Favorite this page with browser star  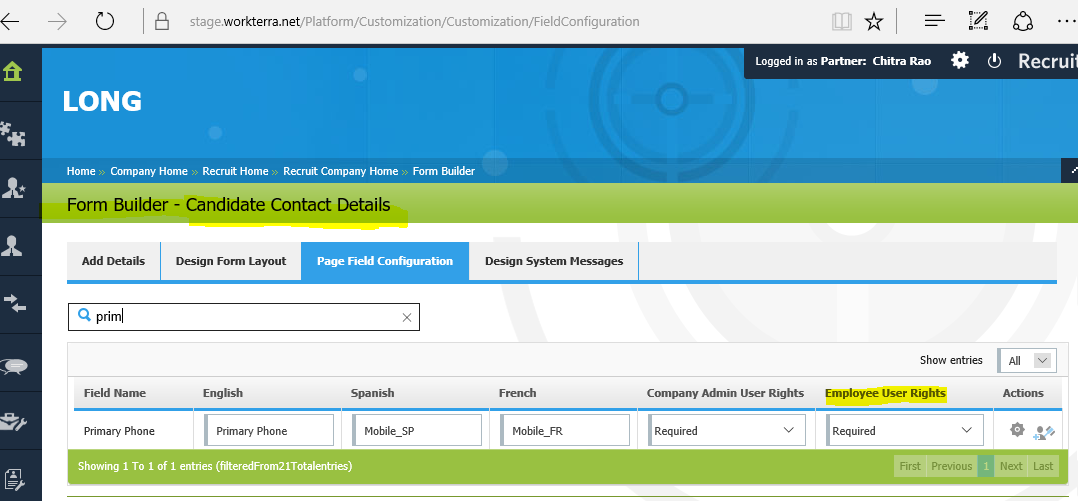coord(873,21)
